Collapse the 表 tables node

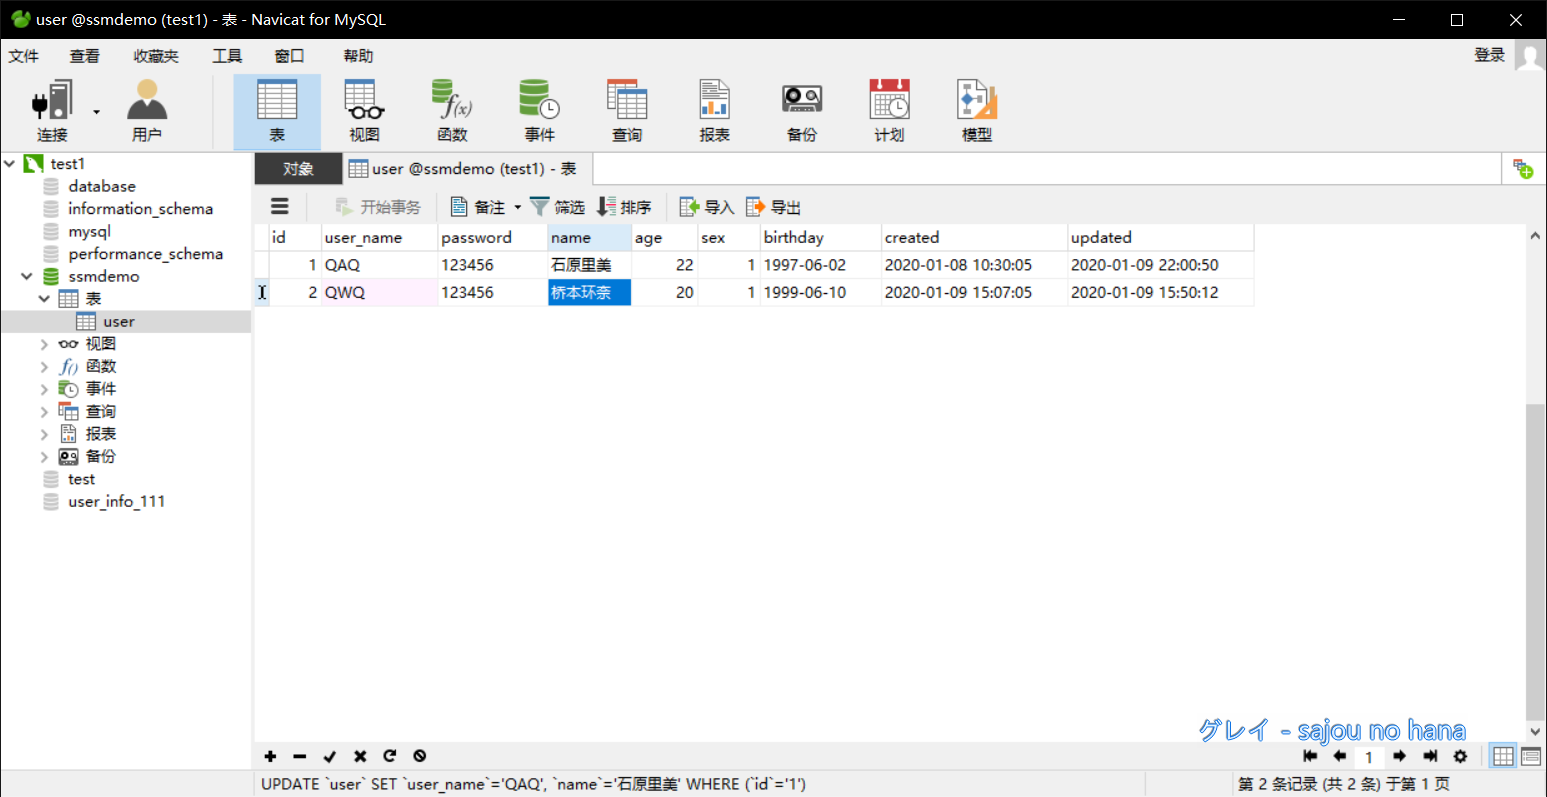pyautogui.click(x=44, y=298)
